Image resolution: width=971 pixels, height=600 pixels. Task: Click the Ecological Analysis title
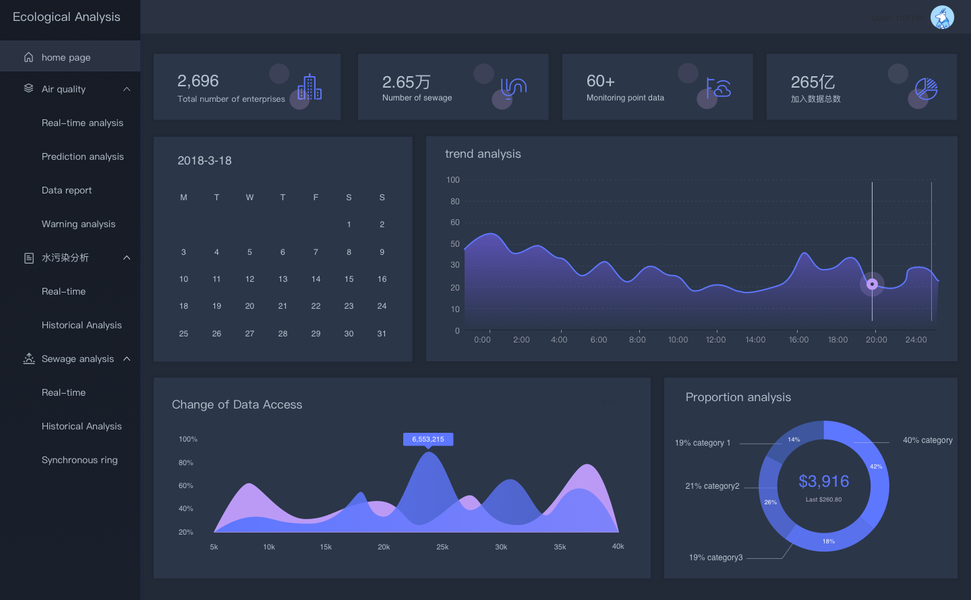pyautogui.click(x=66, y=17)
